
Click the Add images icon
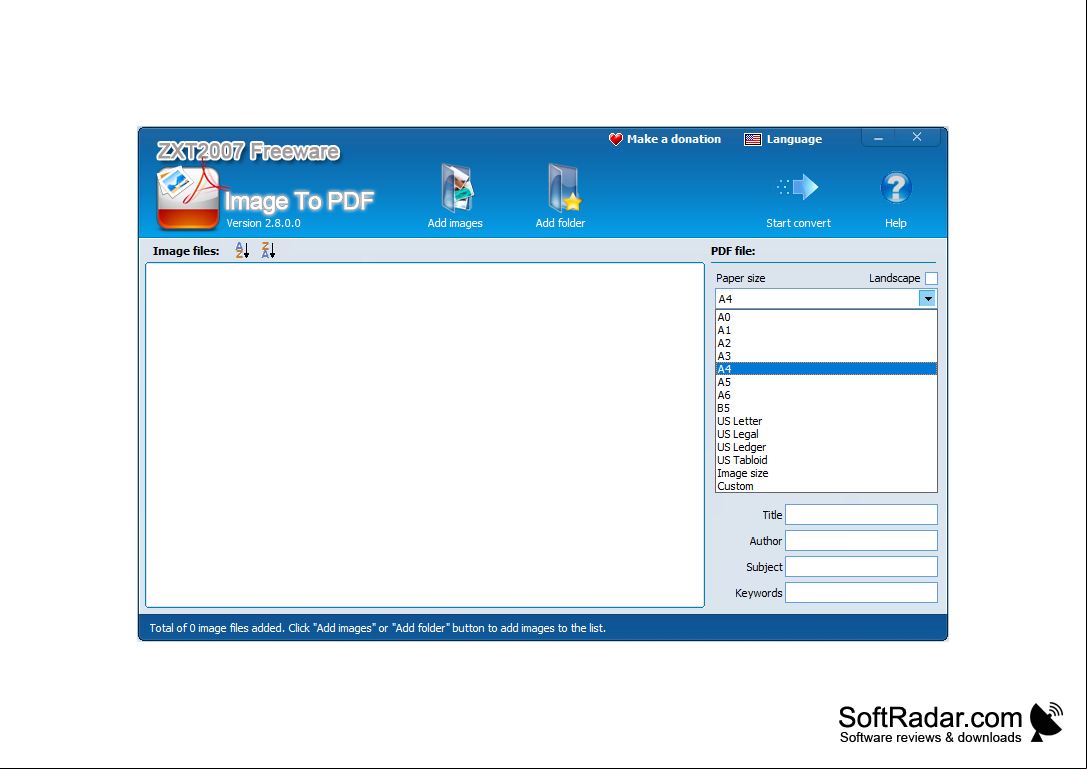(x=456, y=187)
